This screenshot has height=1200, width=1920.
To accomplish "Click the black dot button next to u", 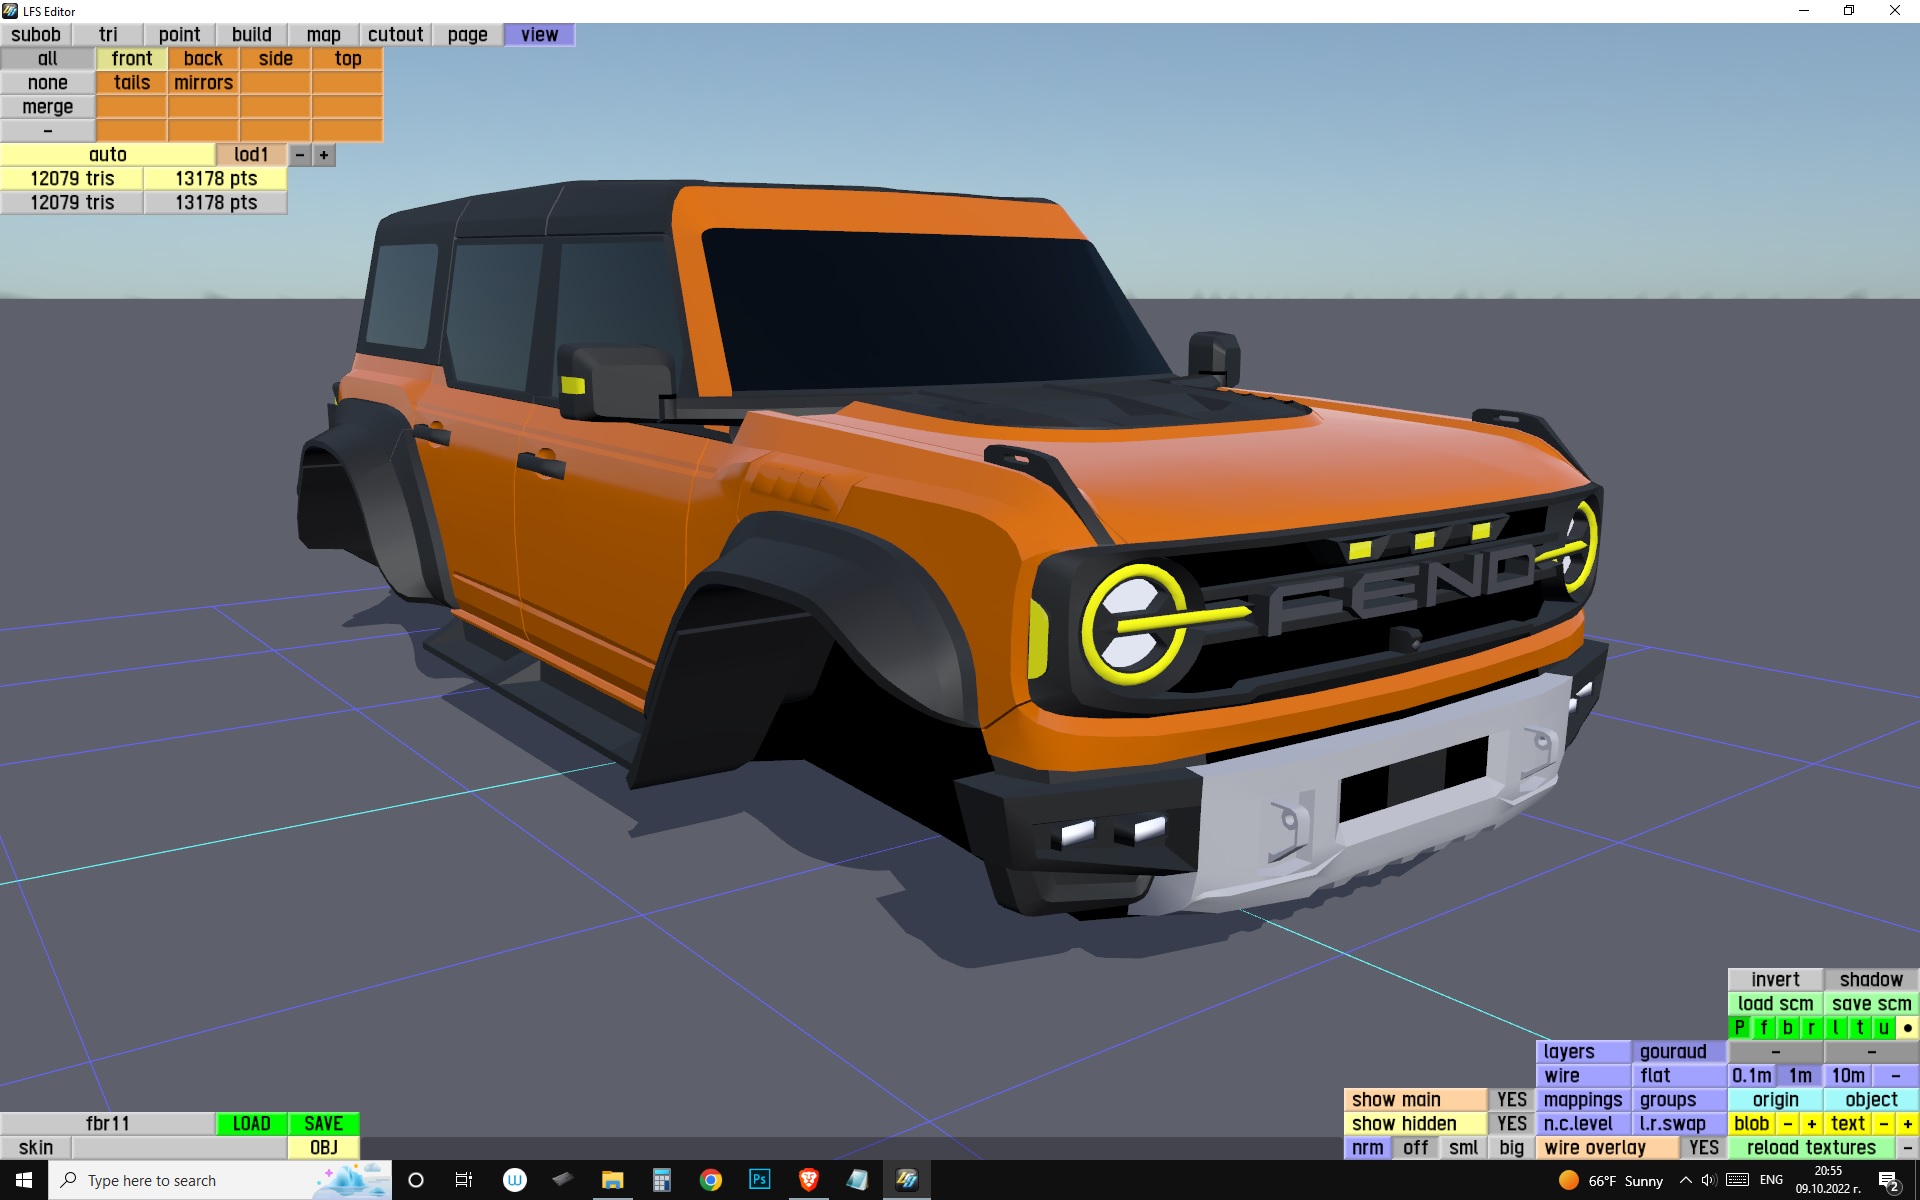I will point(1907,1027).
